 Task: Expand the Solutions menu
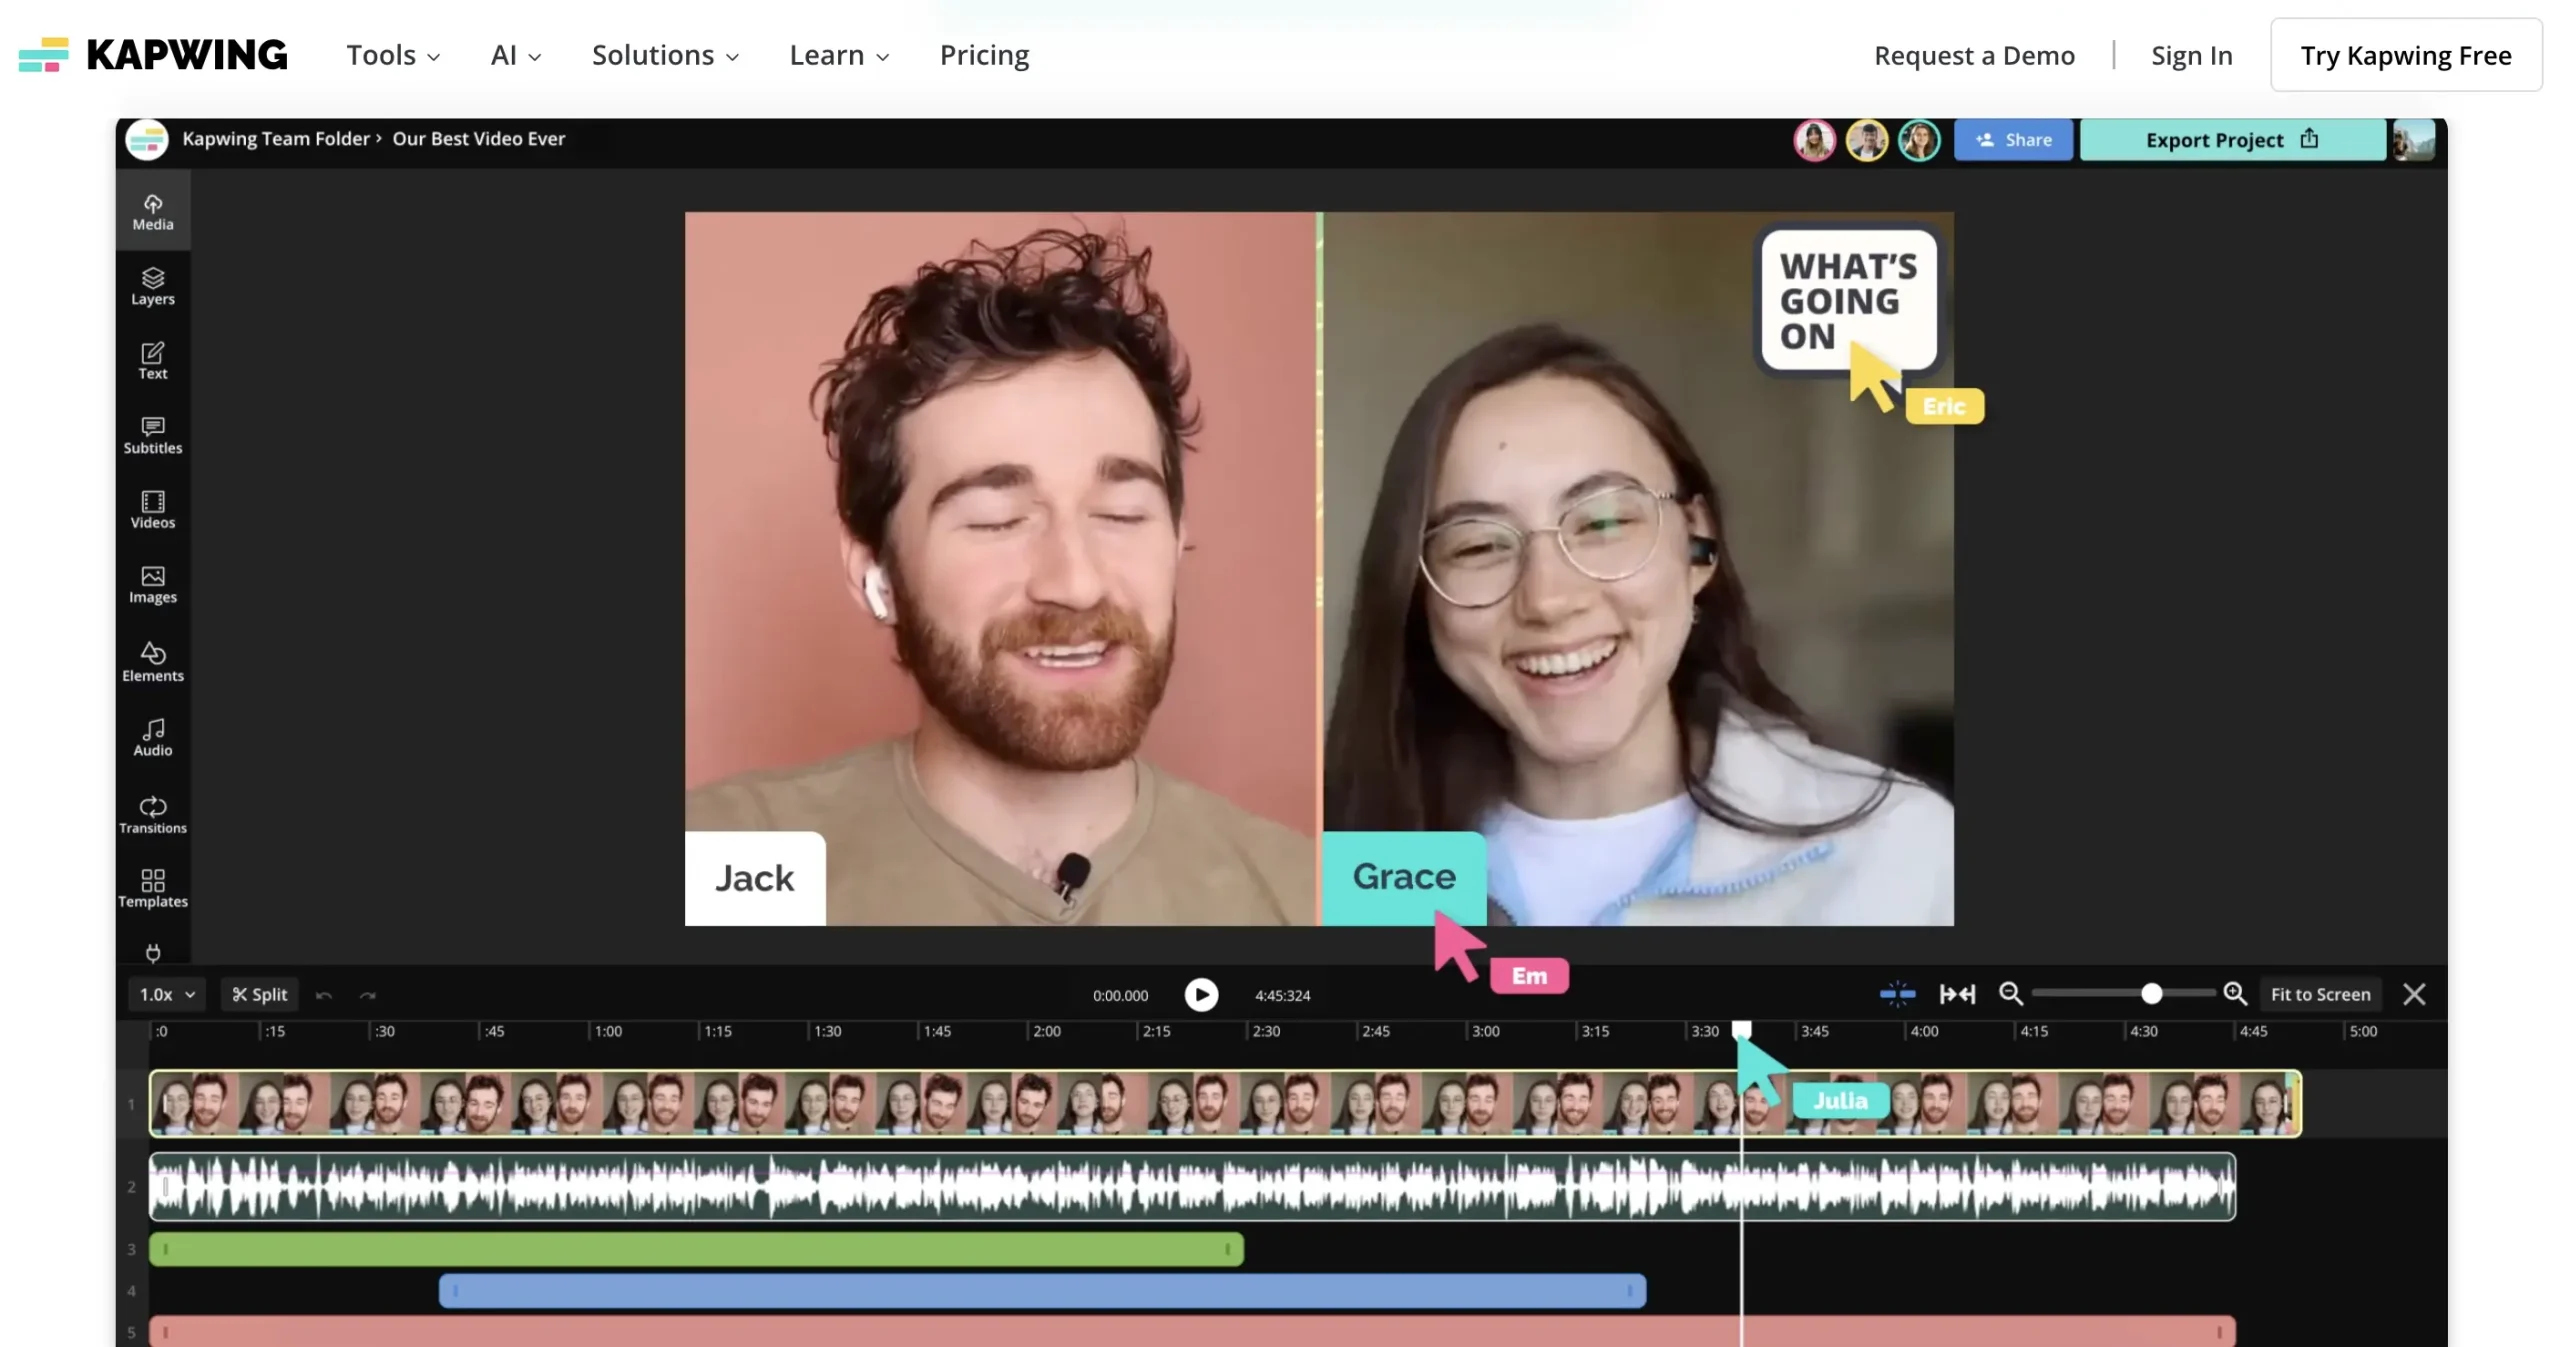click(x=665, y=55)
